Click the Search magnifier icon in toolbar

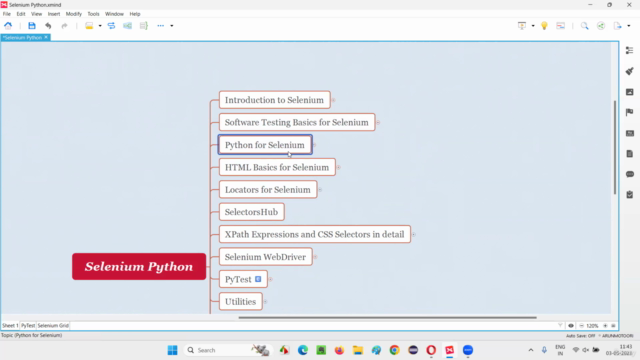coord(584,26)
